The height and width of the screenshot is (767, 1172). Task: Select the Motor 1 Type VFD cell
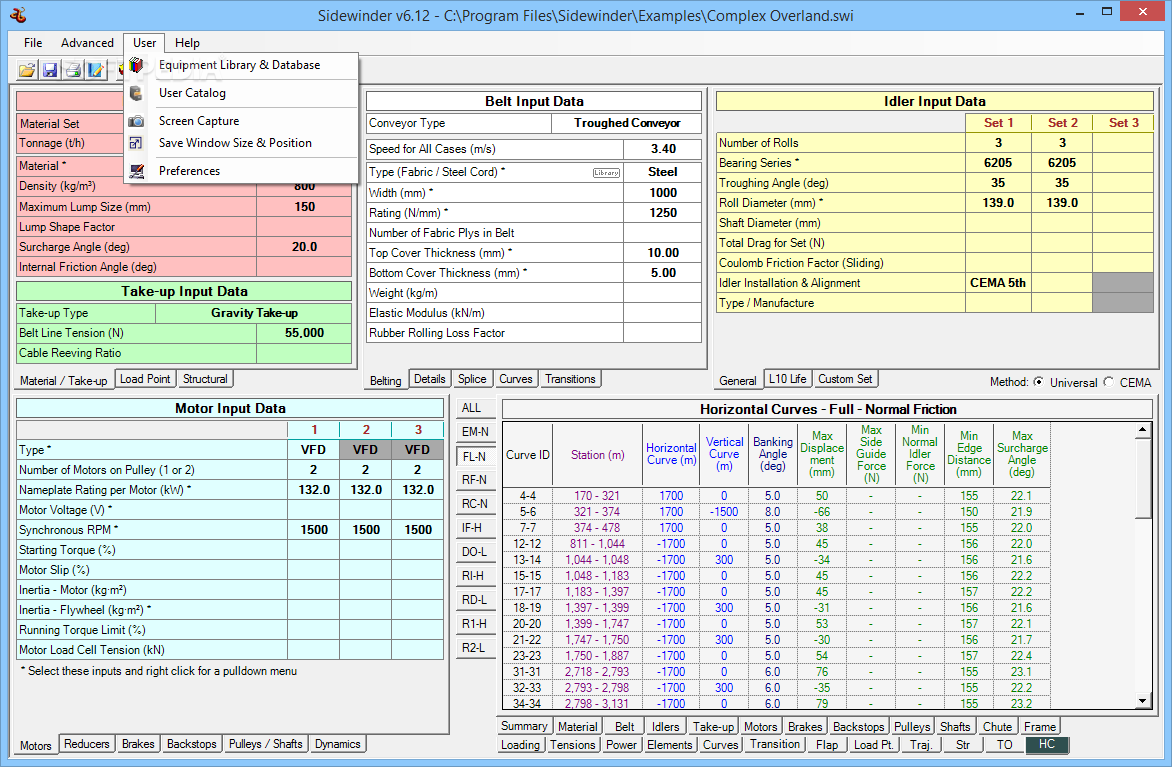[314, 450]
